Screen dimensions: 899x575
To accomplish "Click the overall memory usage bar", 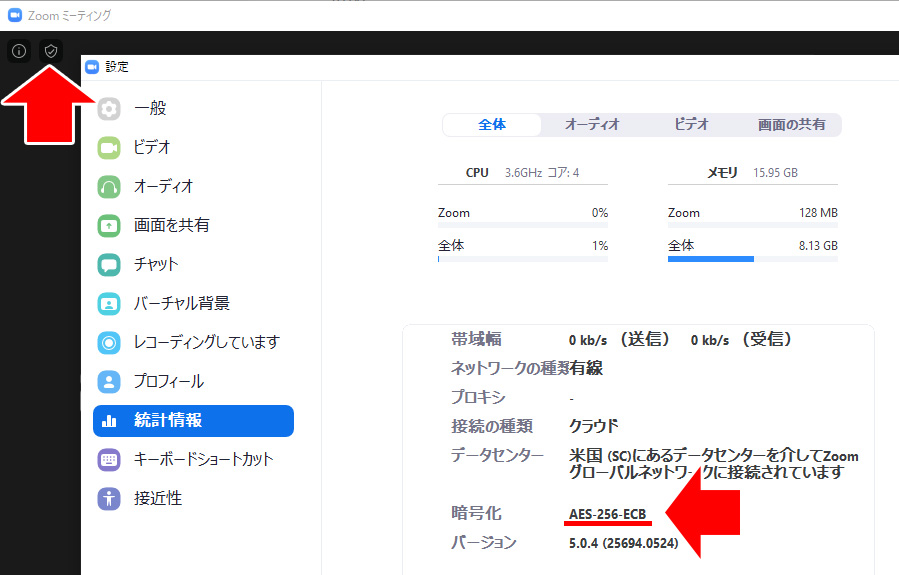I will pos(752,259).
